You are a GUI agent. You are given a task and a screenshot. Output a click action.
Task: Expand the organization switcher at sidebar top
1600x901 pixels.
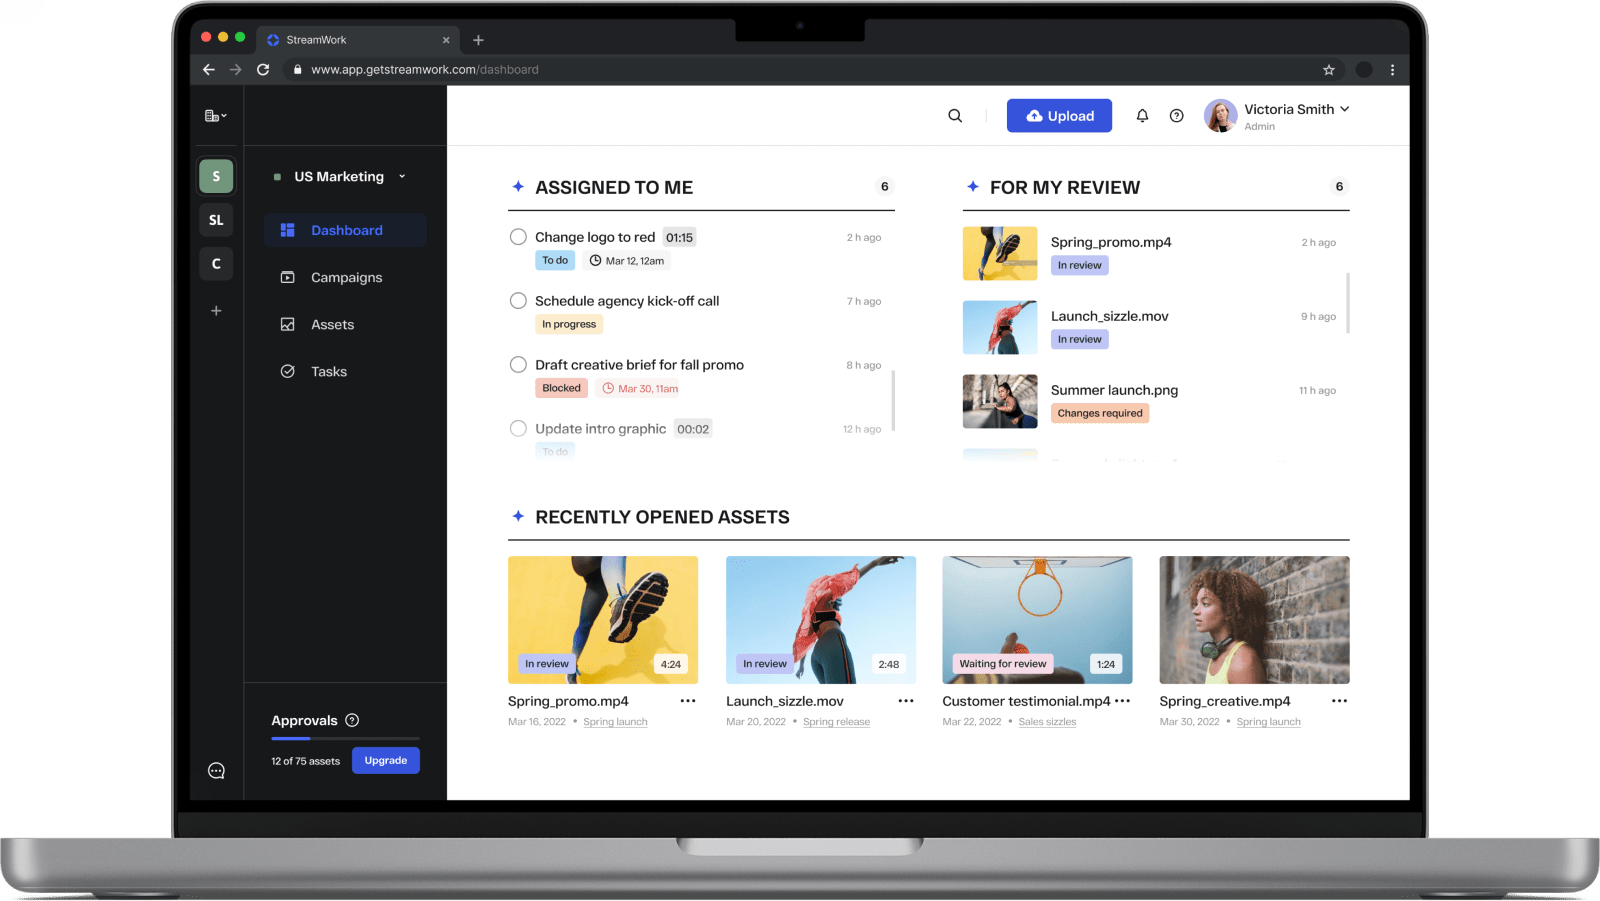pos(215,115)
